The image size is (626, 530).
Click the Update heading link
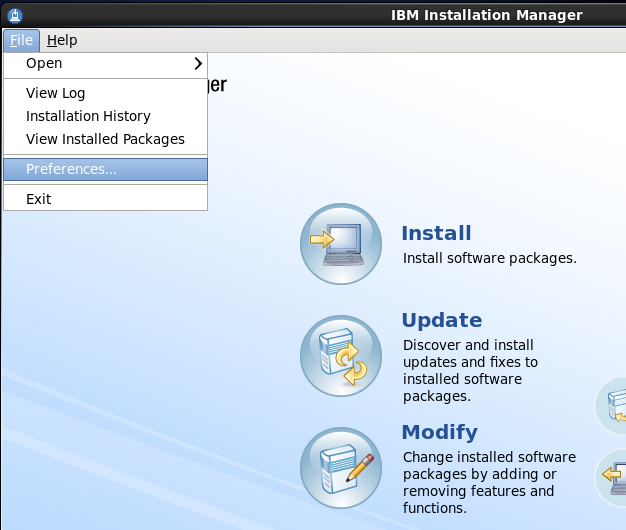[x=442, y=320]
